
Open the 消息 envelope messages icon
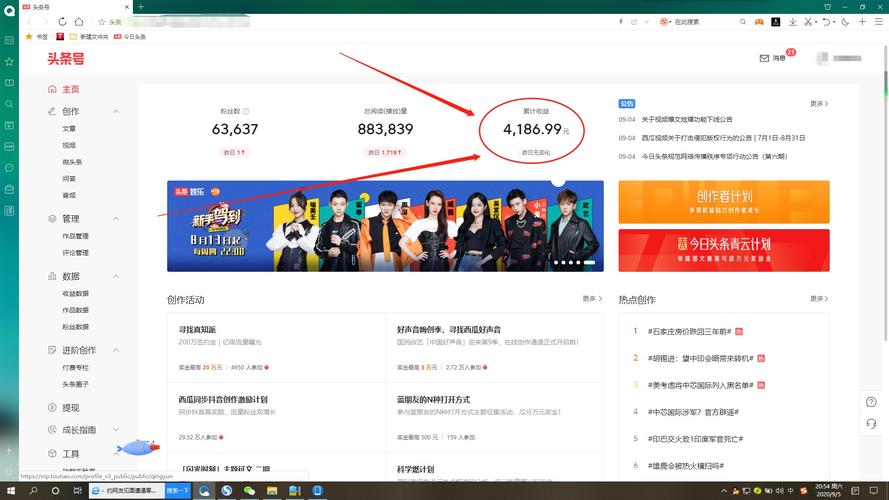click(x=765, y=58)
